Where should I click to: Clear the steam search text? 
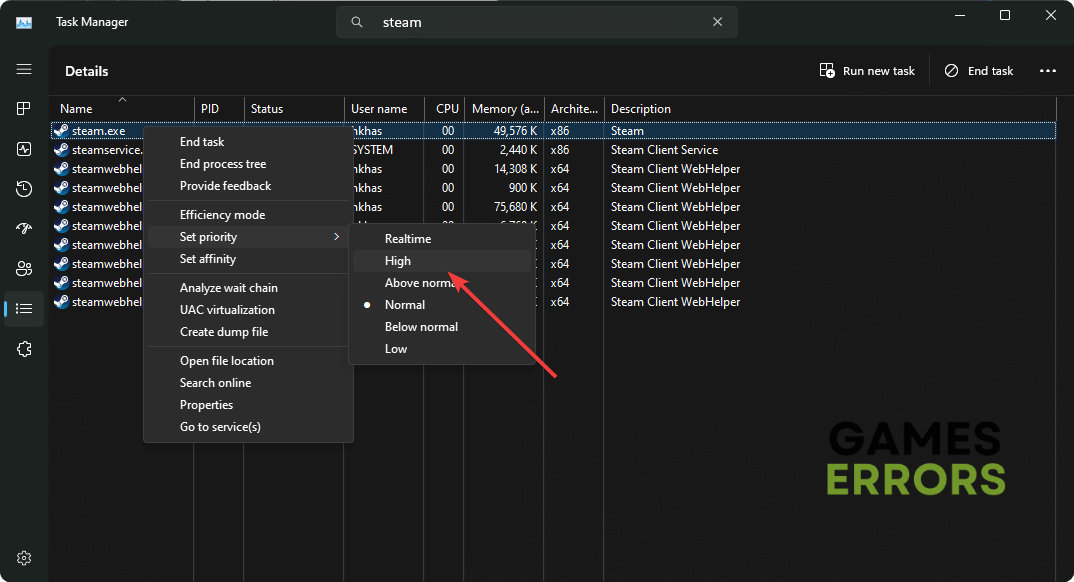(x=717, y=22)
